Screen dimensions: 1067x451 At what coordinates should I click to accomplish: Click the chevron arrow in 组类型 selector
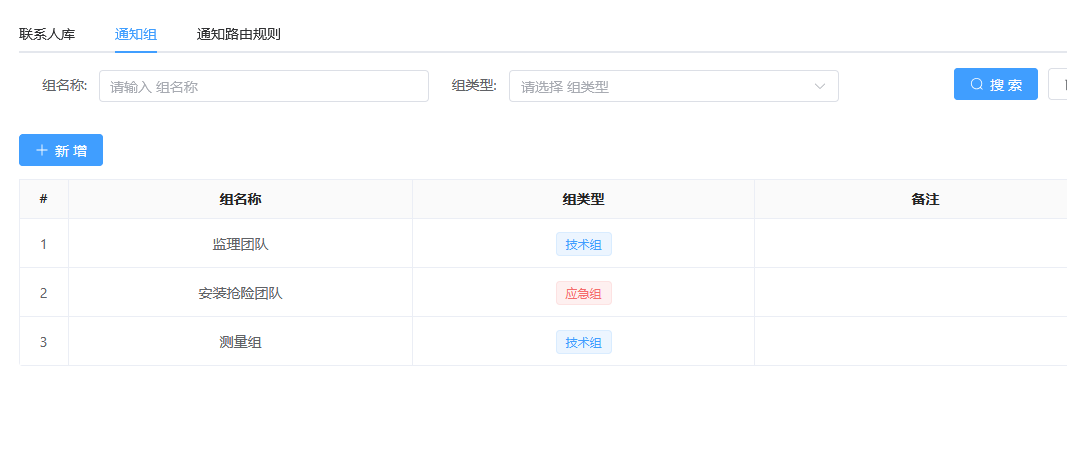pos(820,86)
